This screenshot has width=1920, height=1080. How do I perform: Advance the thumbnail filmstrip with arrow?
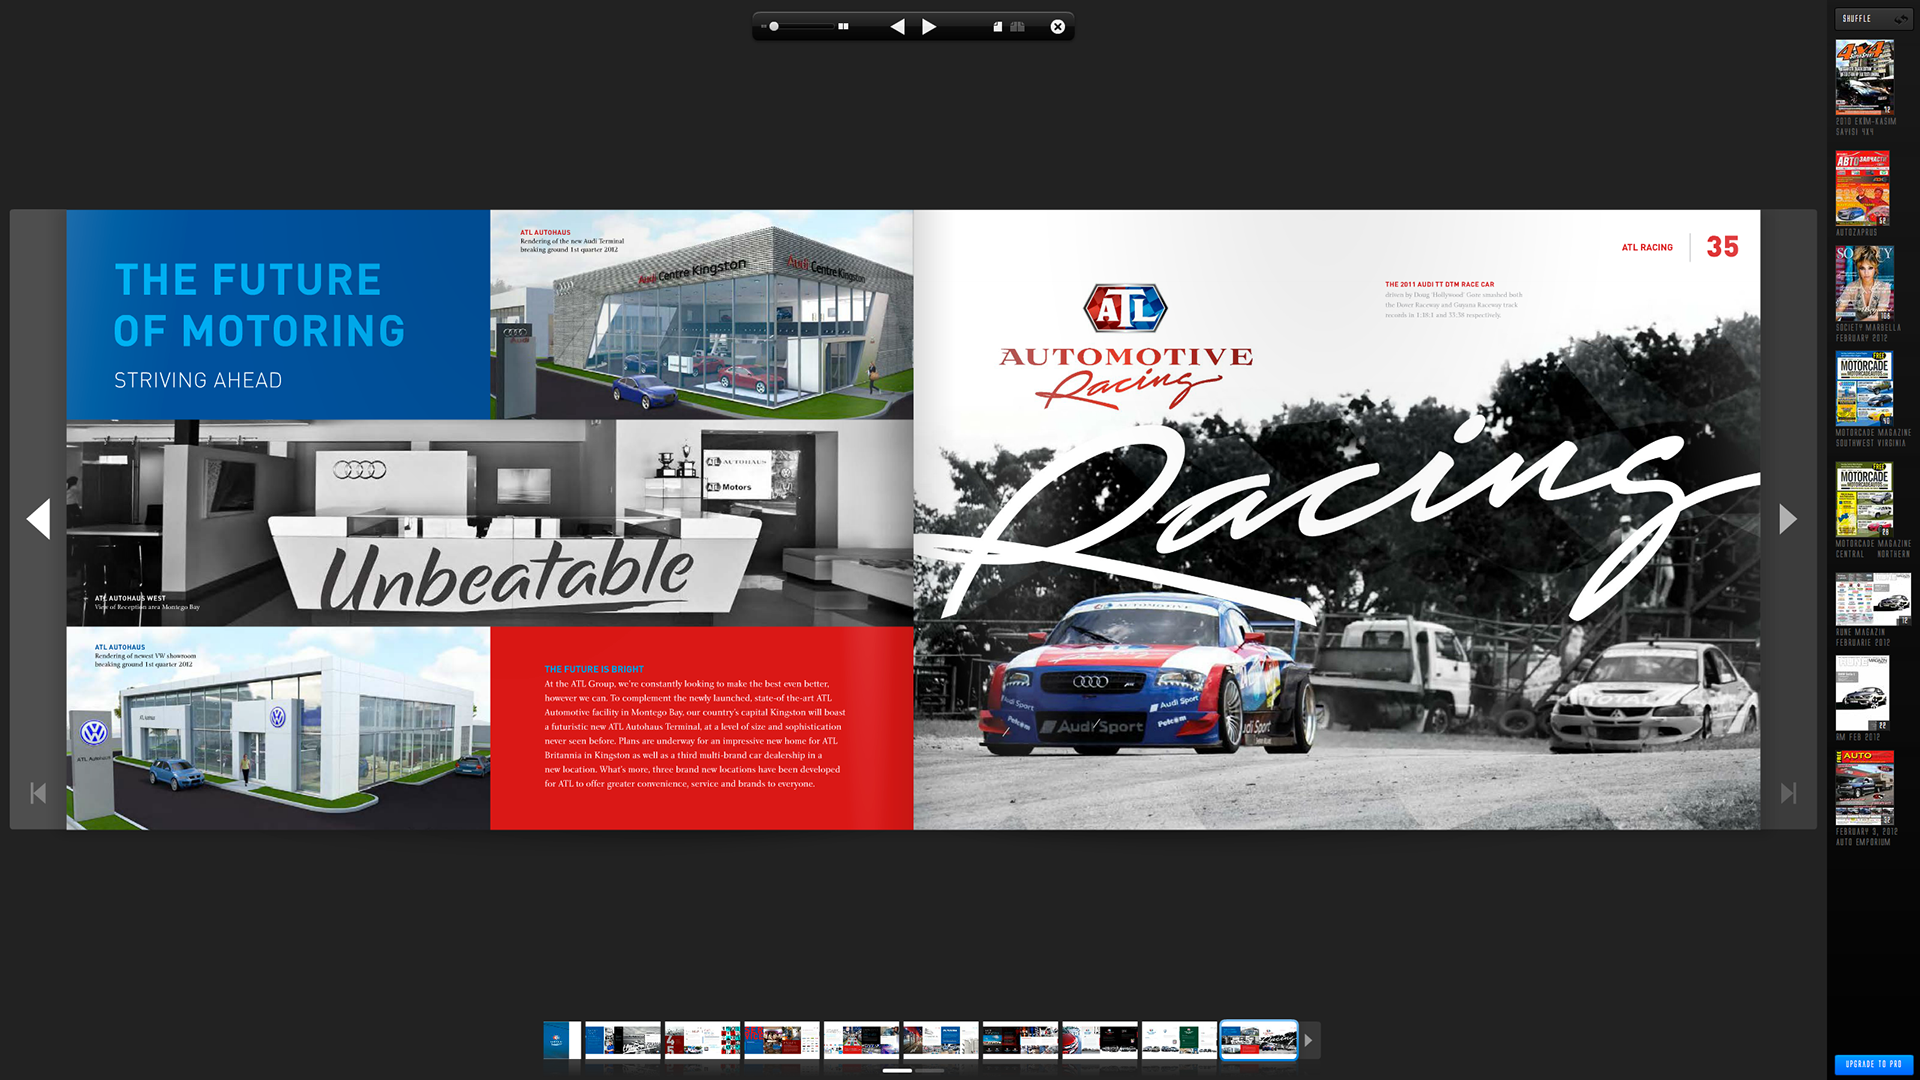click(1309, 1040)
